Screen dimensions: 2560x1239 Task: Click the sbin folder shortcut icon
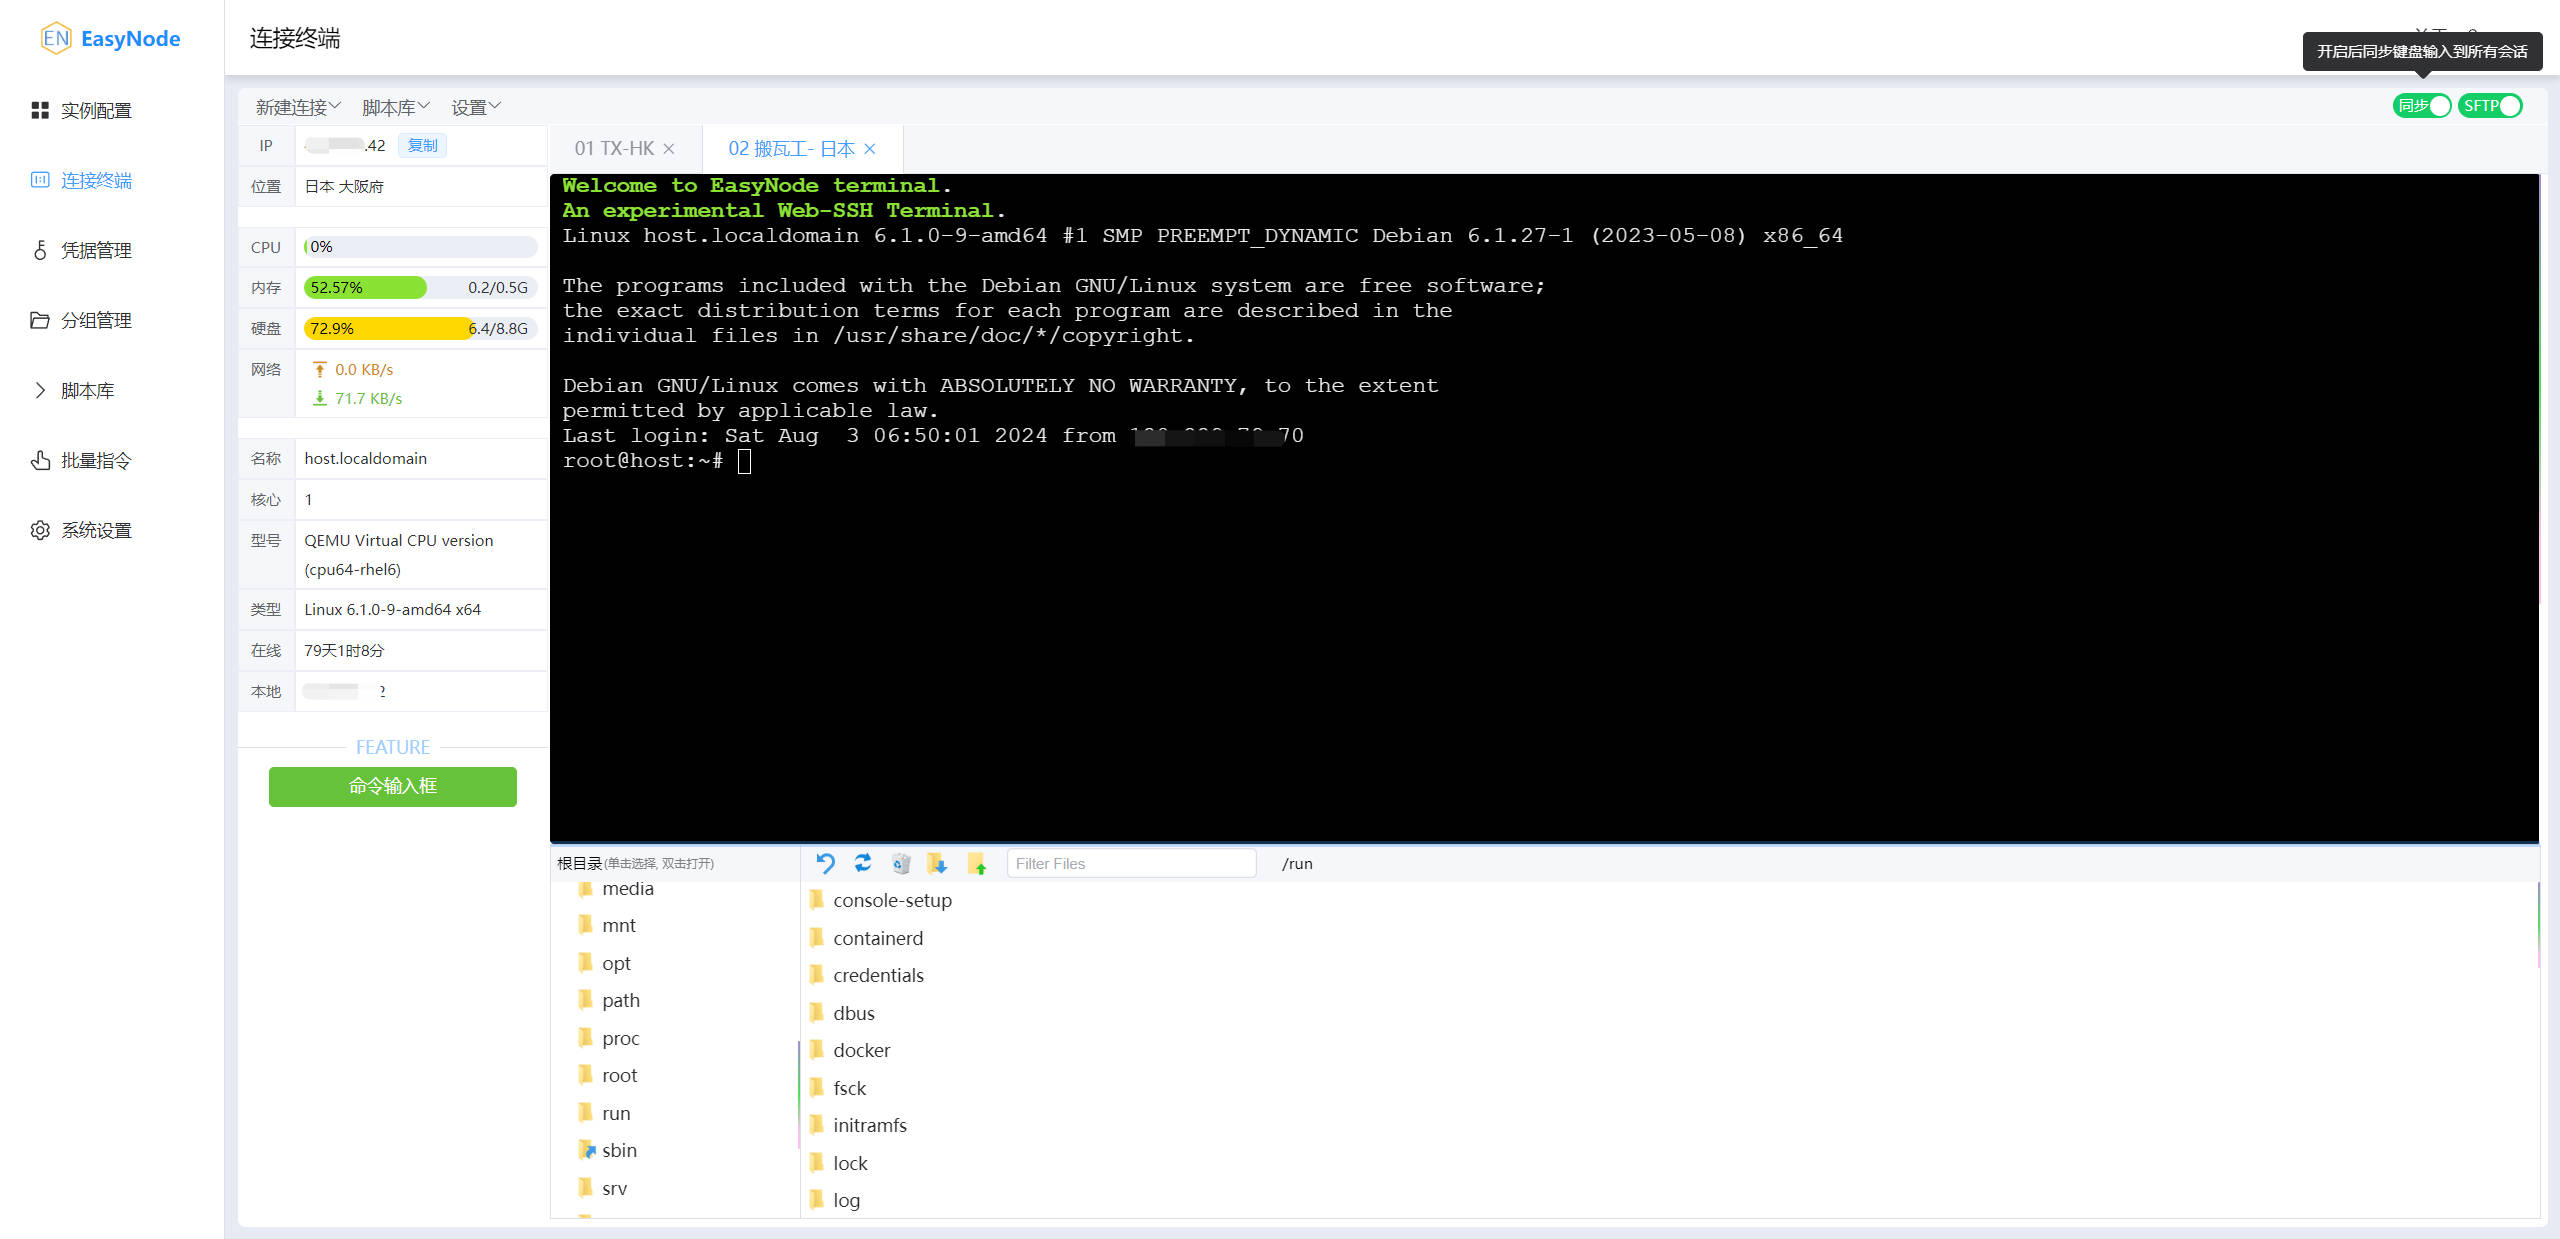(586, 1150)
